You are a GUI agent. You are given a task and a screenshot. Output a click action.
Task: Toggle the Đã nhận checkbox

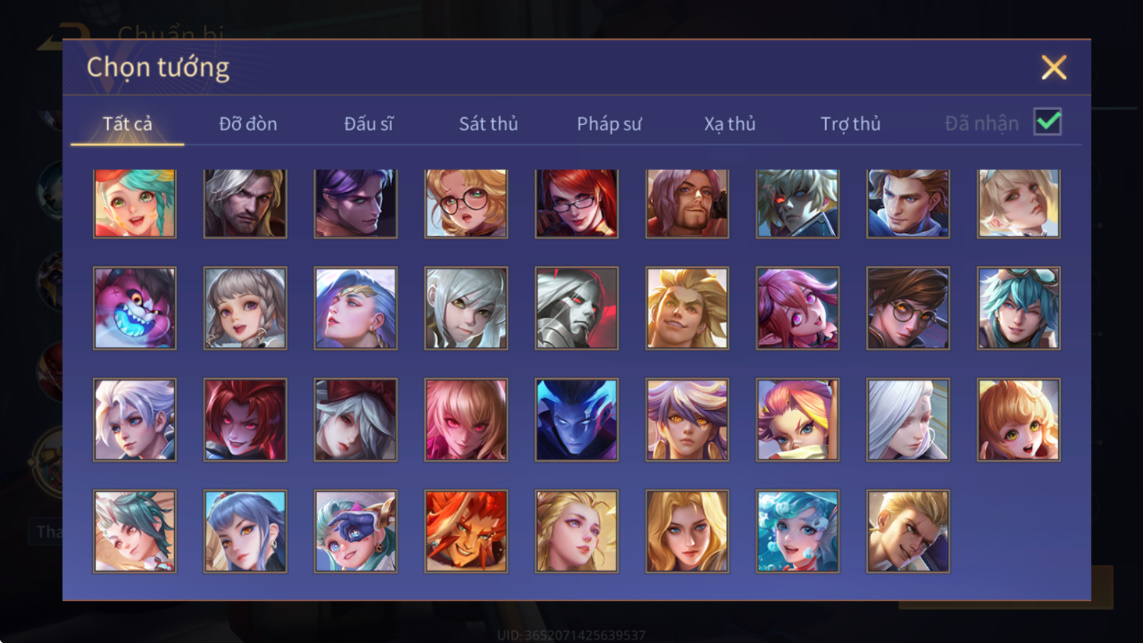click(x=1048, y=122)
